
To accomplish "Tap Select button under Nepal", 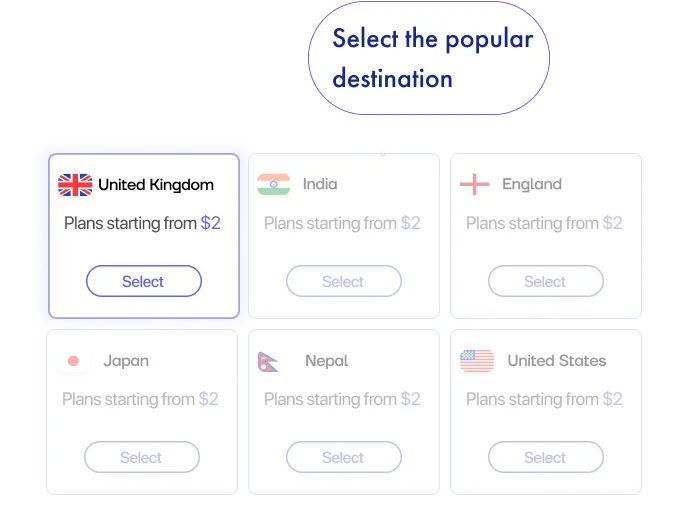I will (x=343, y=458).
